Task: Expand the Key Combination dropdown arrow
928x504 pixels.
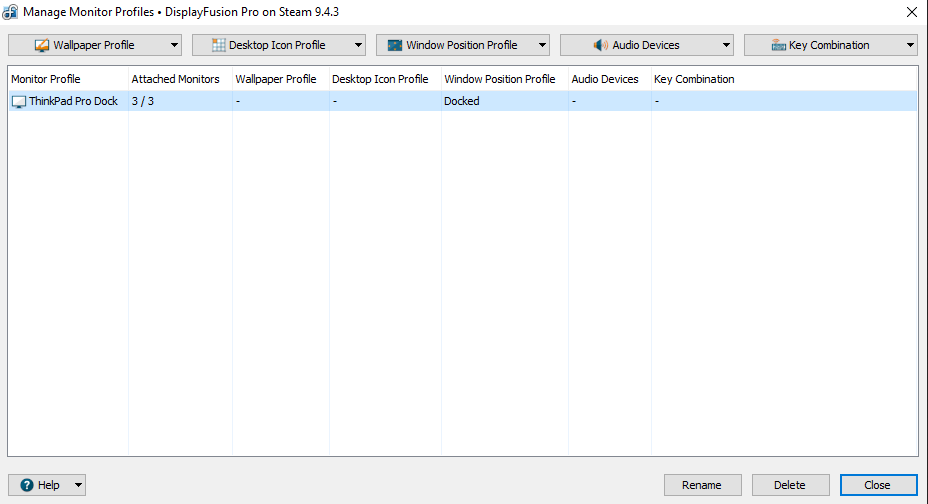Action: click(909, 45)
